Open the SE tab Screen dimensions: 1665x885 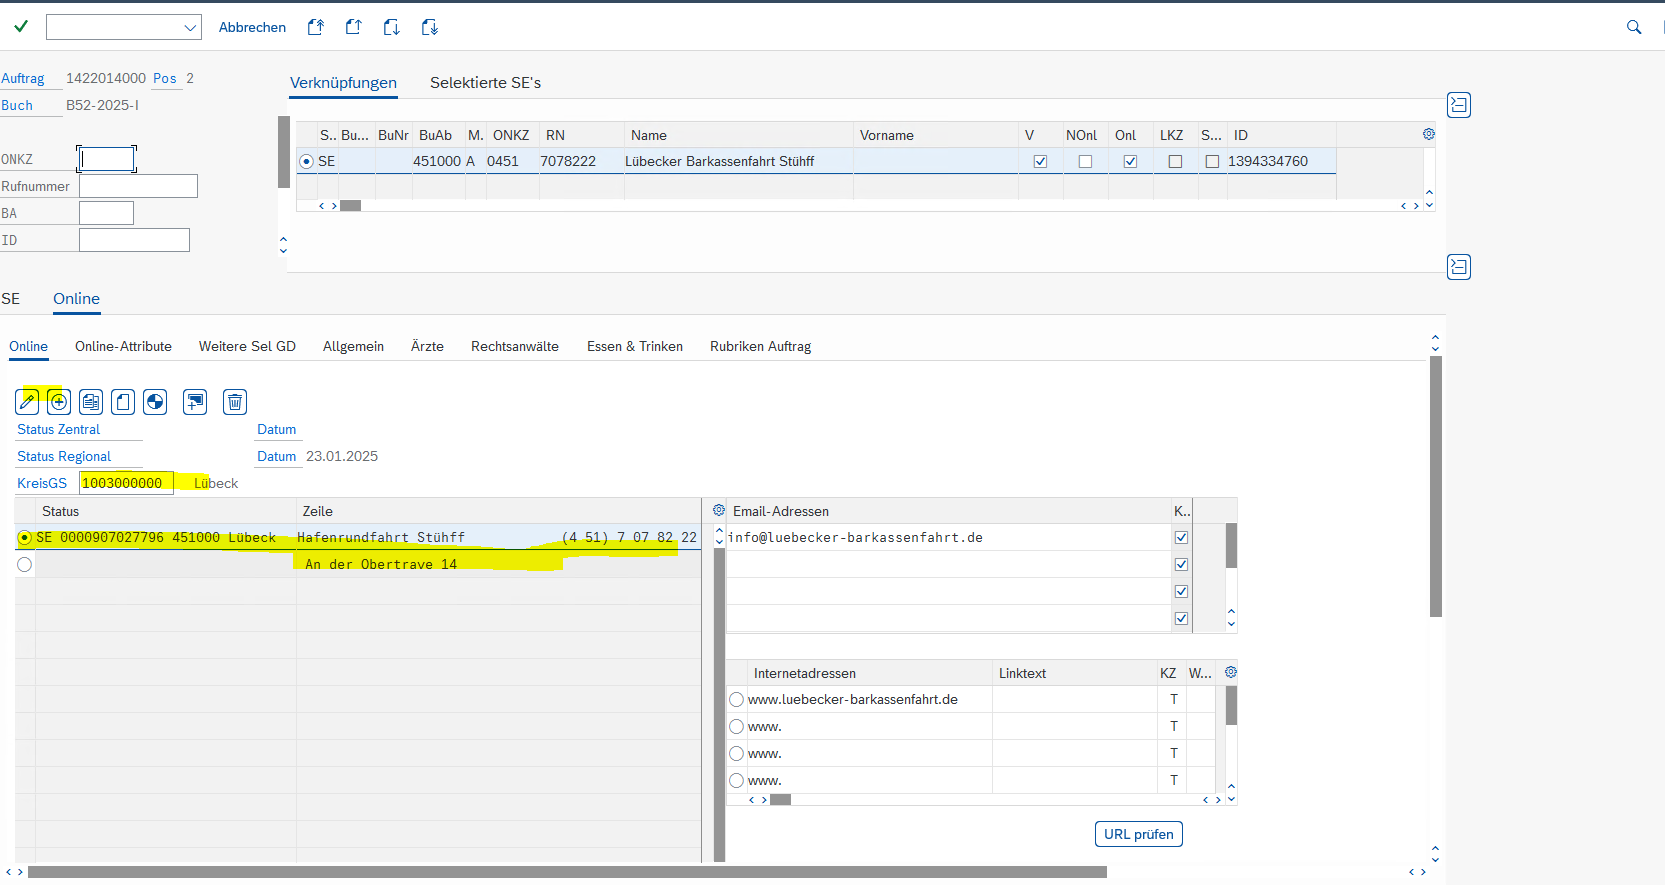pyautogui.click(x=11, y=299)
